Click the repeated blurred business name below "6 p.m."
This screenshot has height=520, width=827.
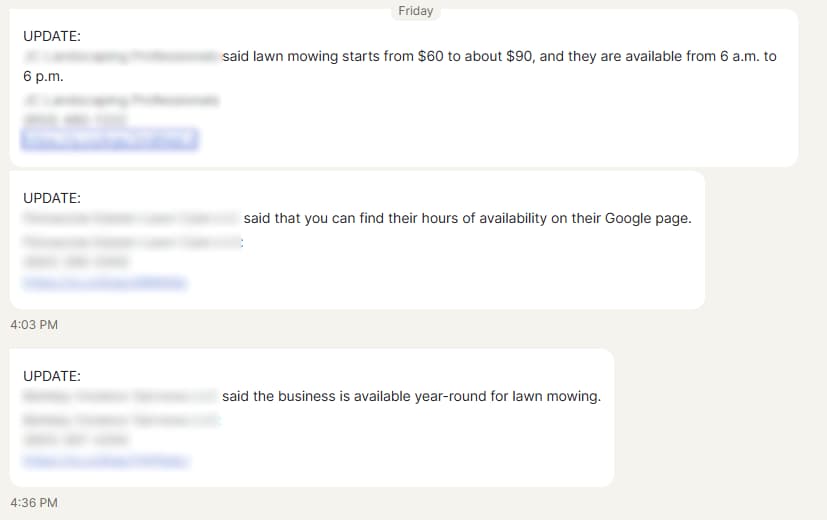(x=120, y=100)
